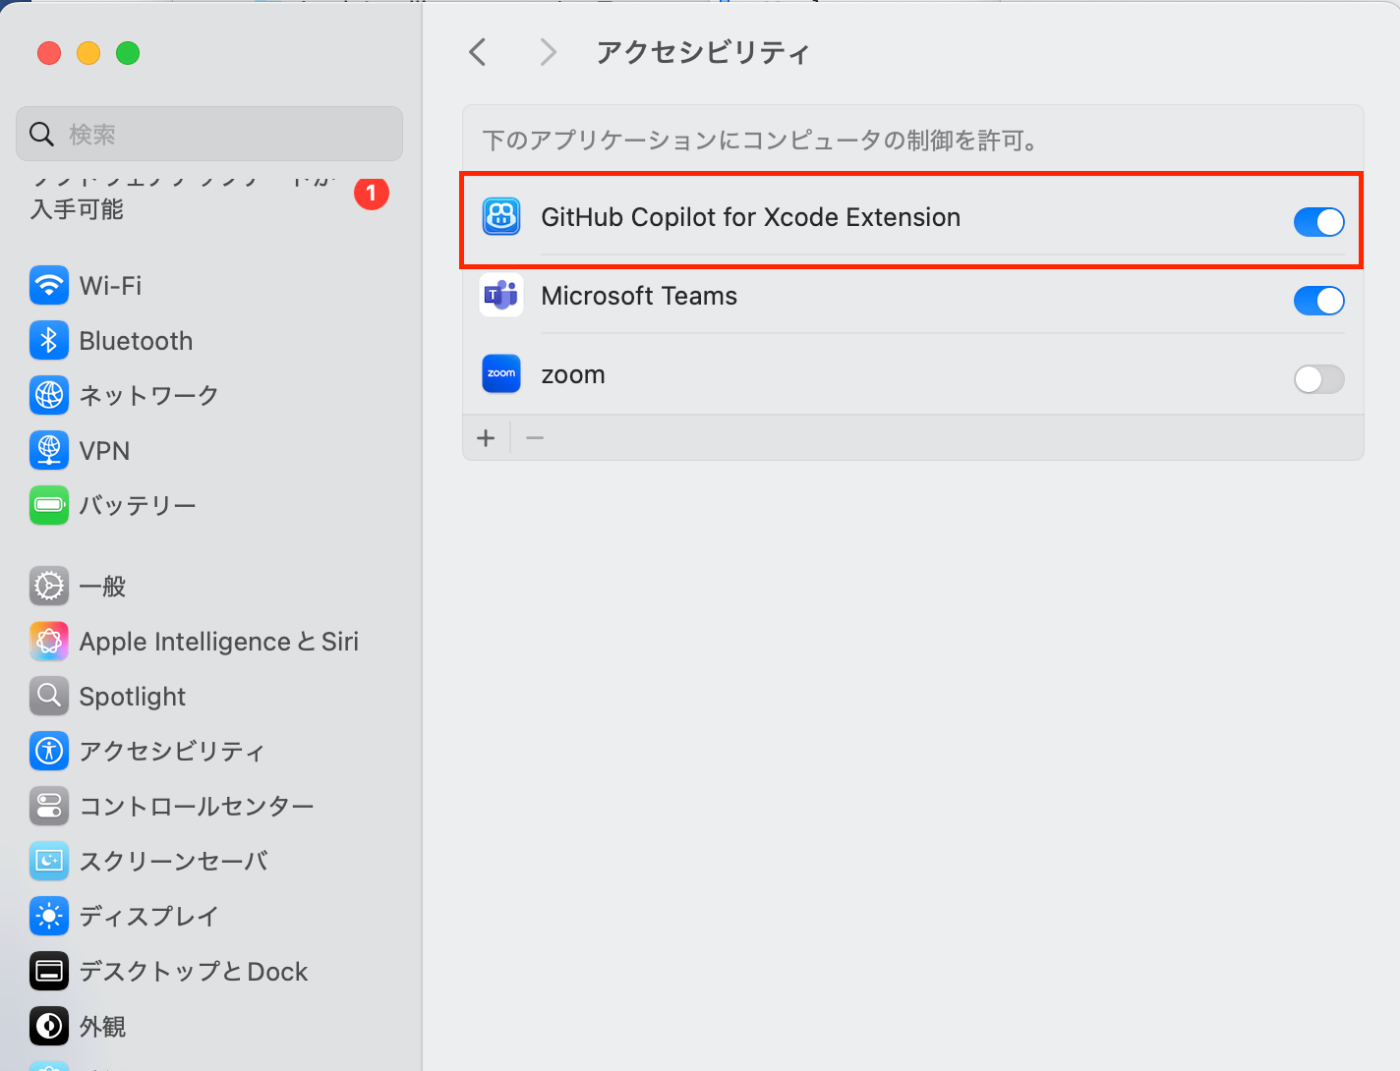Image resolution: width=1400 pixels, height=1071 pixels.
Task: Click the コントロールセンター label in sidebar
Action: 197,806
